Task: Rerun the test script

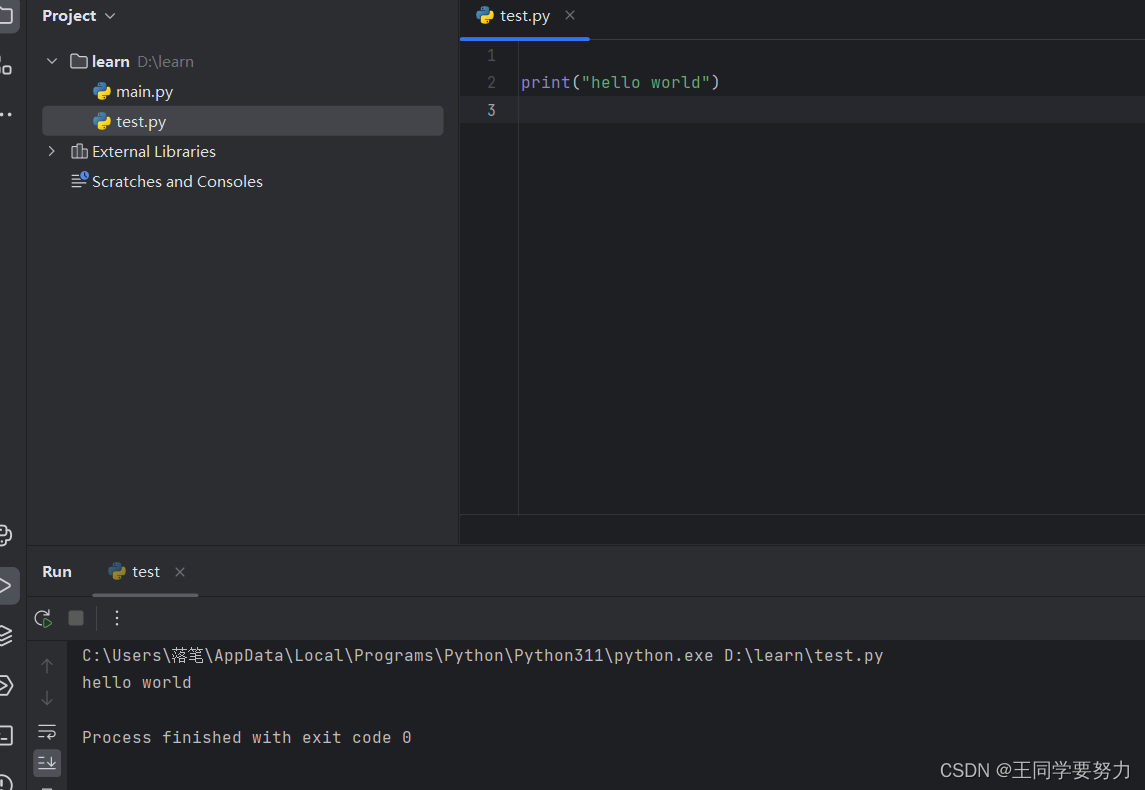Action: pyautogui.click(x=43, y=618)
